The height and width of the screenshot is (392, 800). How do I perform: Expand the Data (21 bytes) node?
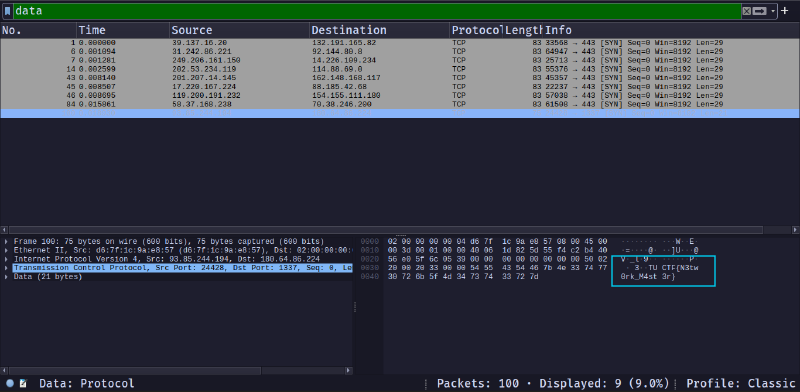[x=6, y=277]
